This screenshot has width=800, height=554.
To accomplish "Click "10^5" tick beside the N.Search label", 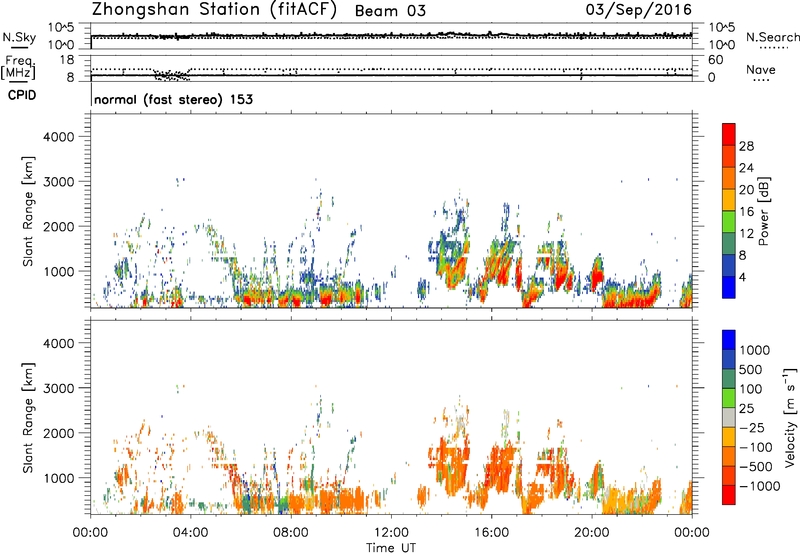I will click(x=722, y=27).
